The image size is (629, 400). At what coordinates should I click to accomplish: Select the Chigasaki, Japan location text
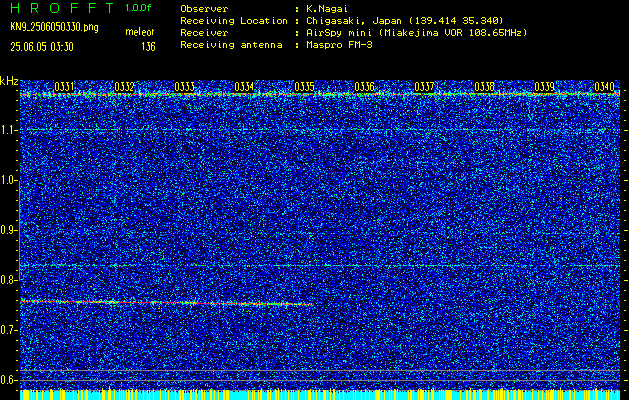tap(405, 21)
